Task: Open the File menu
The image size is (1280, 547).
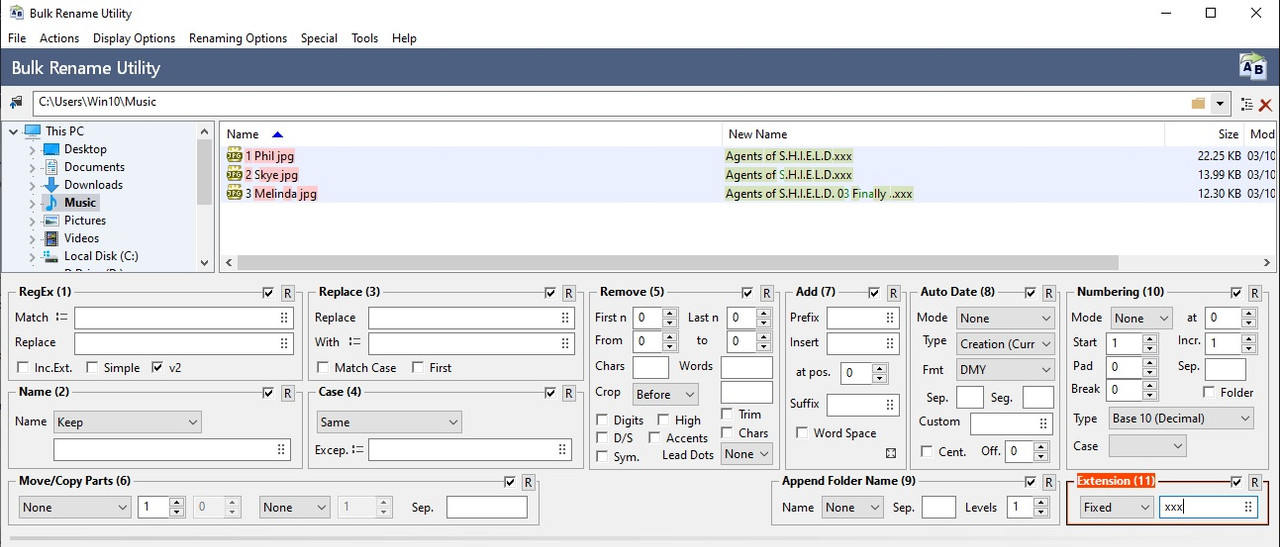Action: point(17,38)
